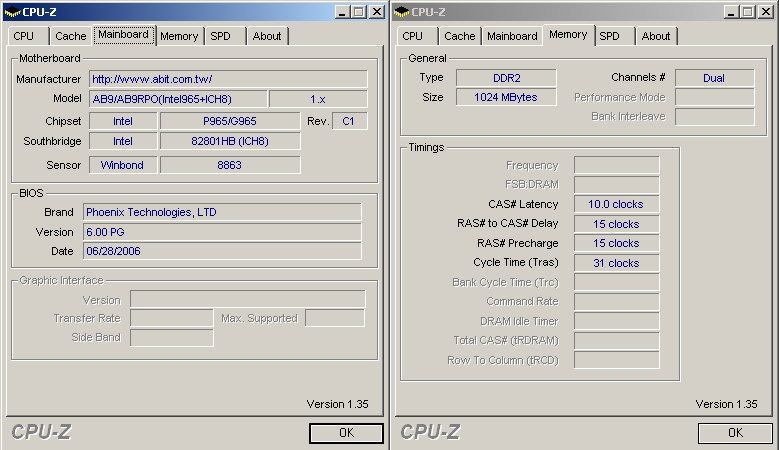Click model revision field 1.x
Image resolution: width=779 pixels, height=450 pixels.
318,99
